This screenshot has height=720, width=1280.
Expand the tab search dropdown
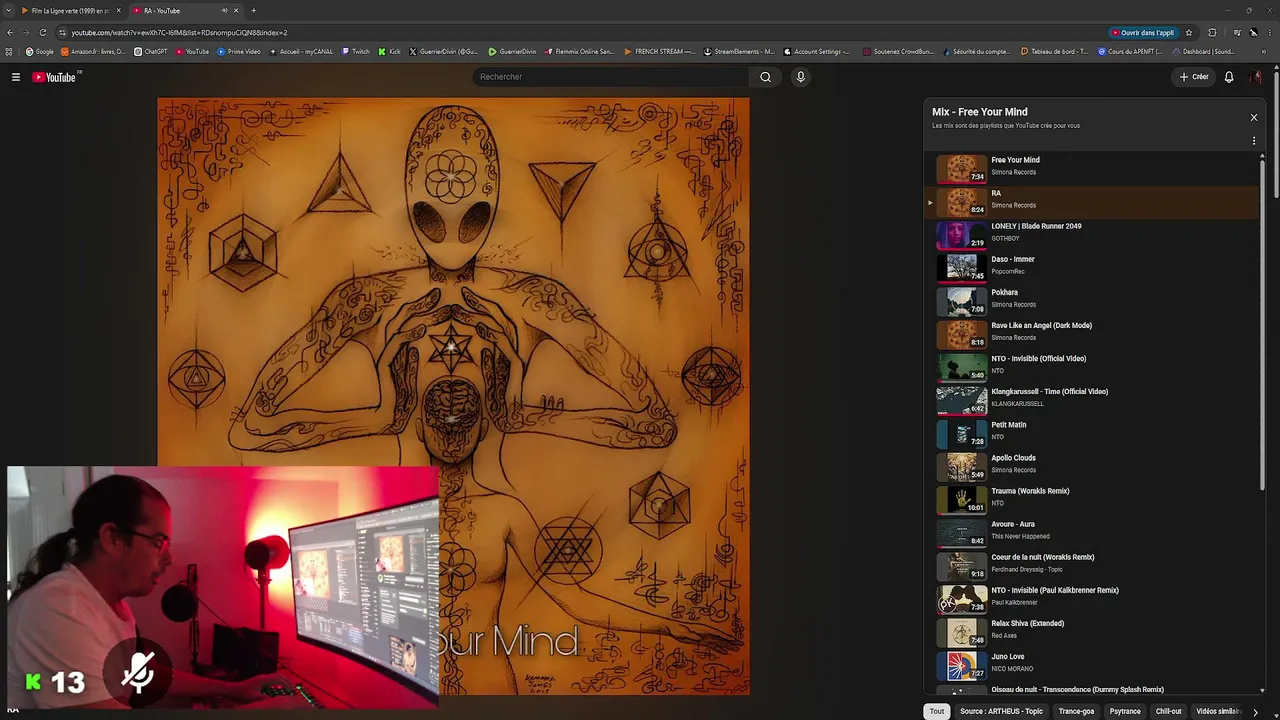9,11
